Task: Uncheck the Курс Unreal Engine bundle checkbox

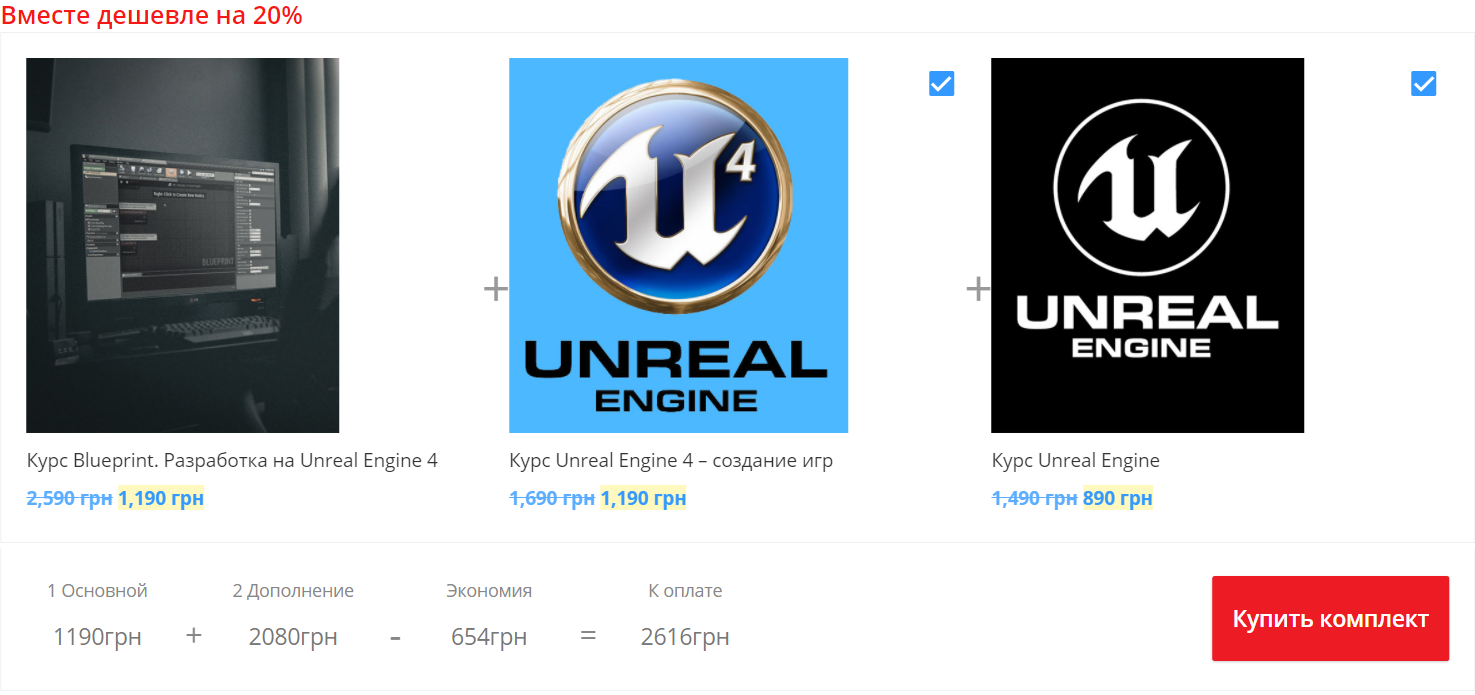Action: pyautogui.click(x=1423, y=83)
